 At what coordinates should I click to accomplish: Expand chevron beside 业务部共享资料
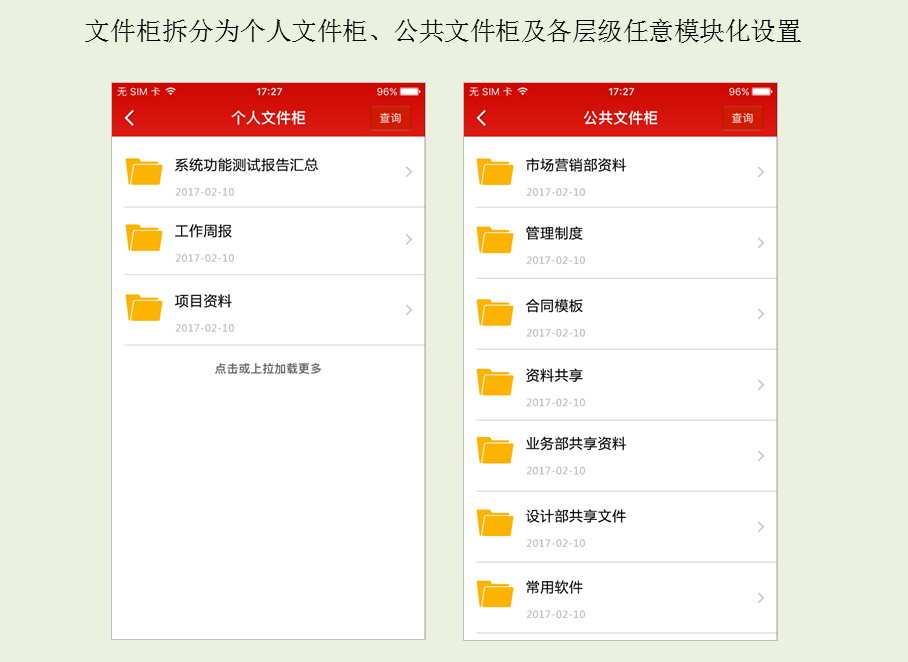point(761,456)
